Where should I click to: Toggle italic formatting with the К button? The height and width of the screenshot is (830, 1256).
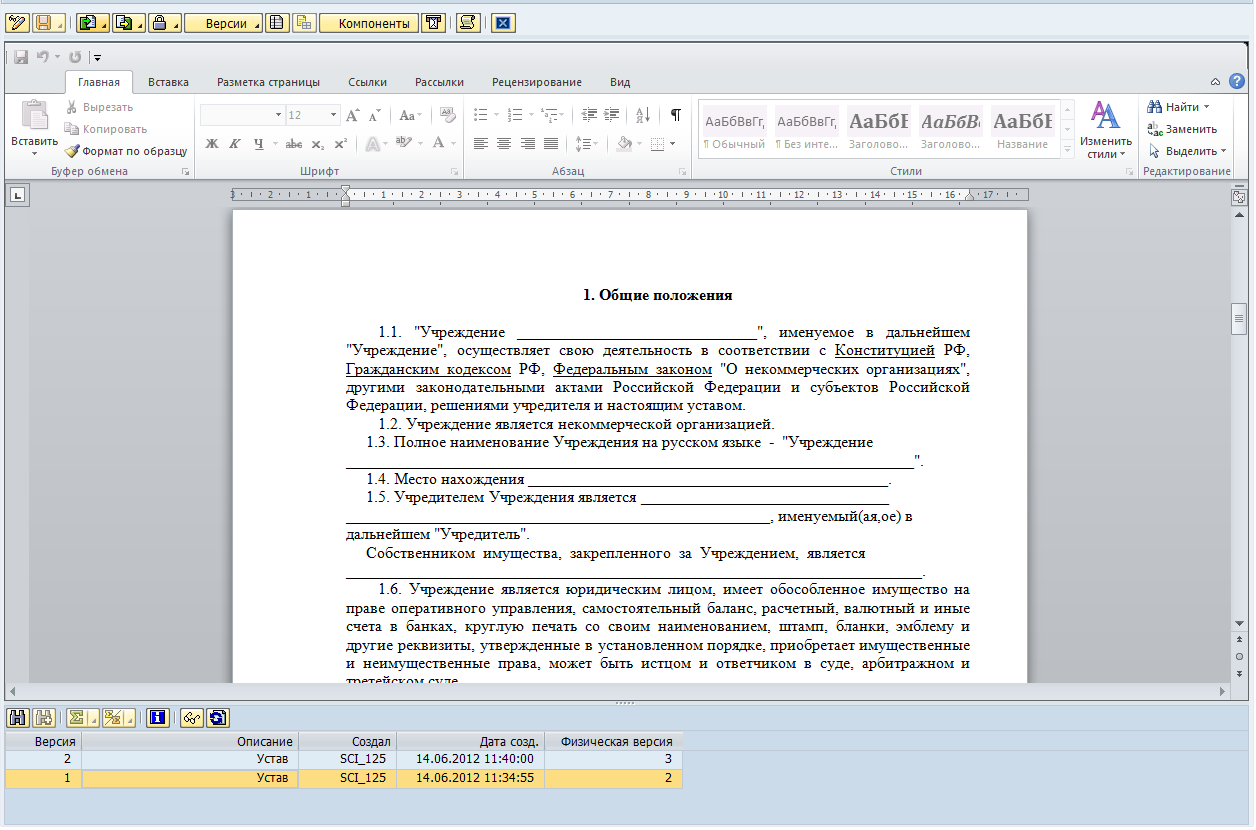(x=234, y=144)
